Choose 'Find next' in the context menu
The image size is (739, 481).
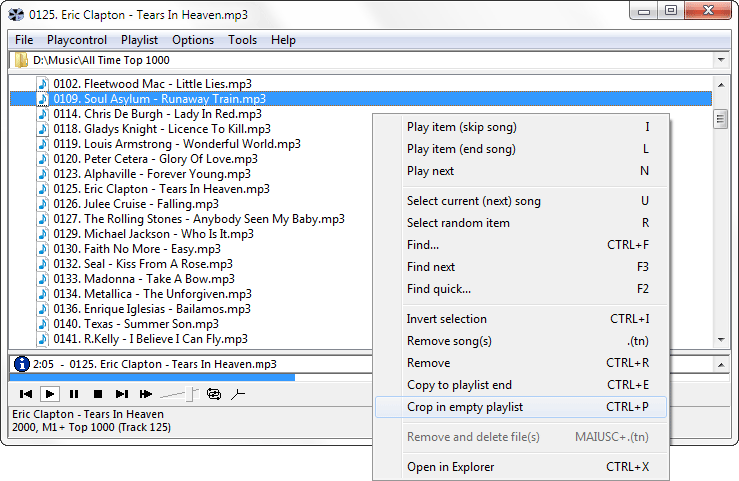521,267
